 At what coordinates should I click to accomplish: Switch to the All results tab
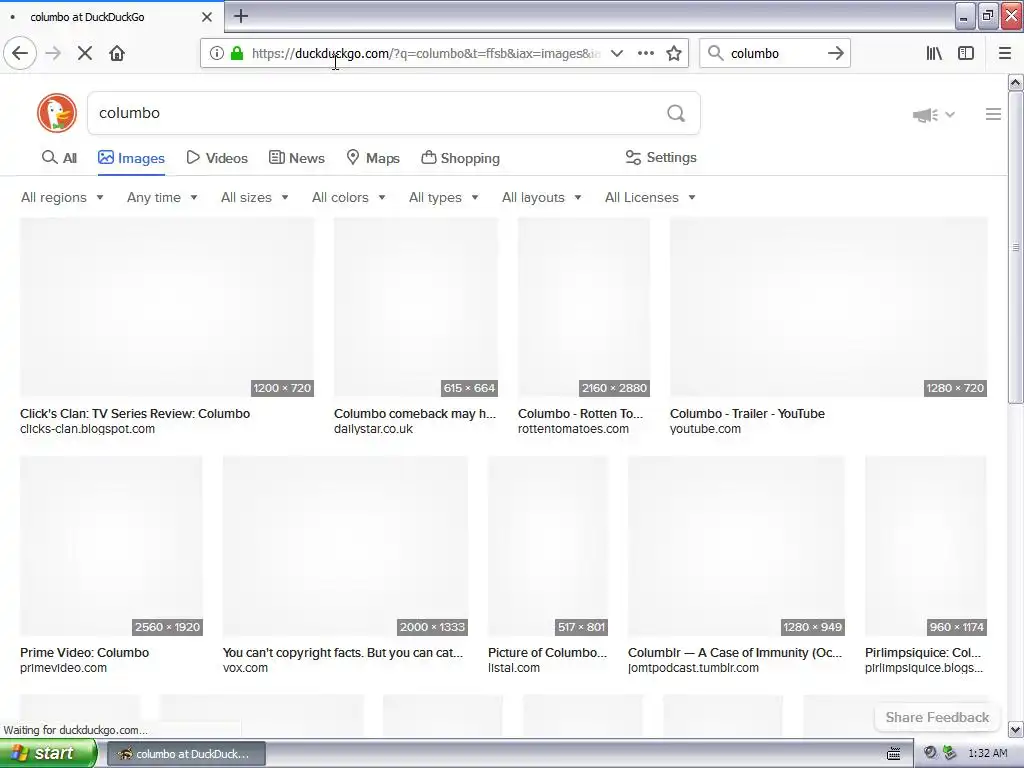[x=59, y=158]
